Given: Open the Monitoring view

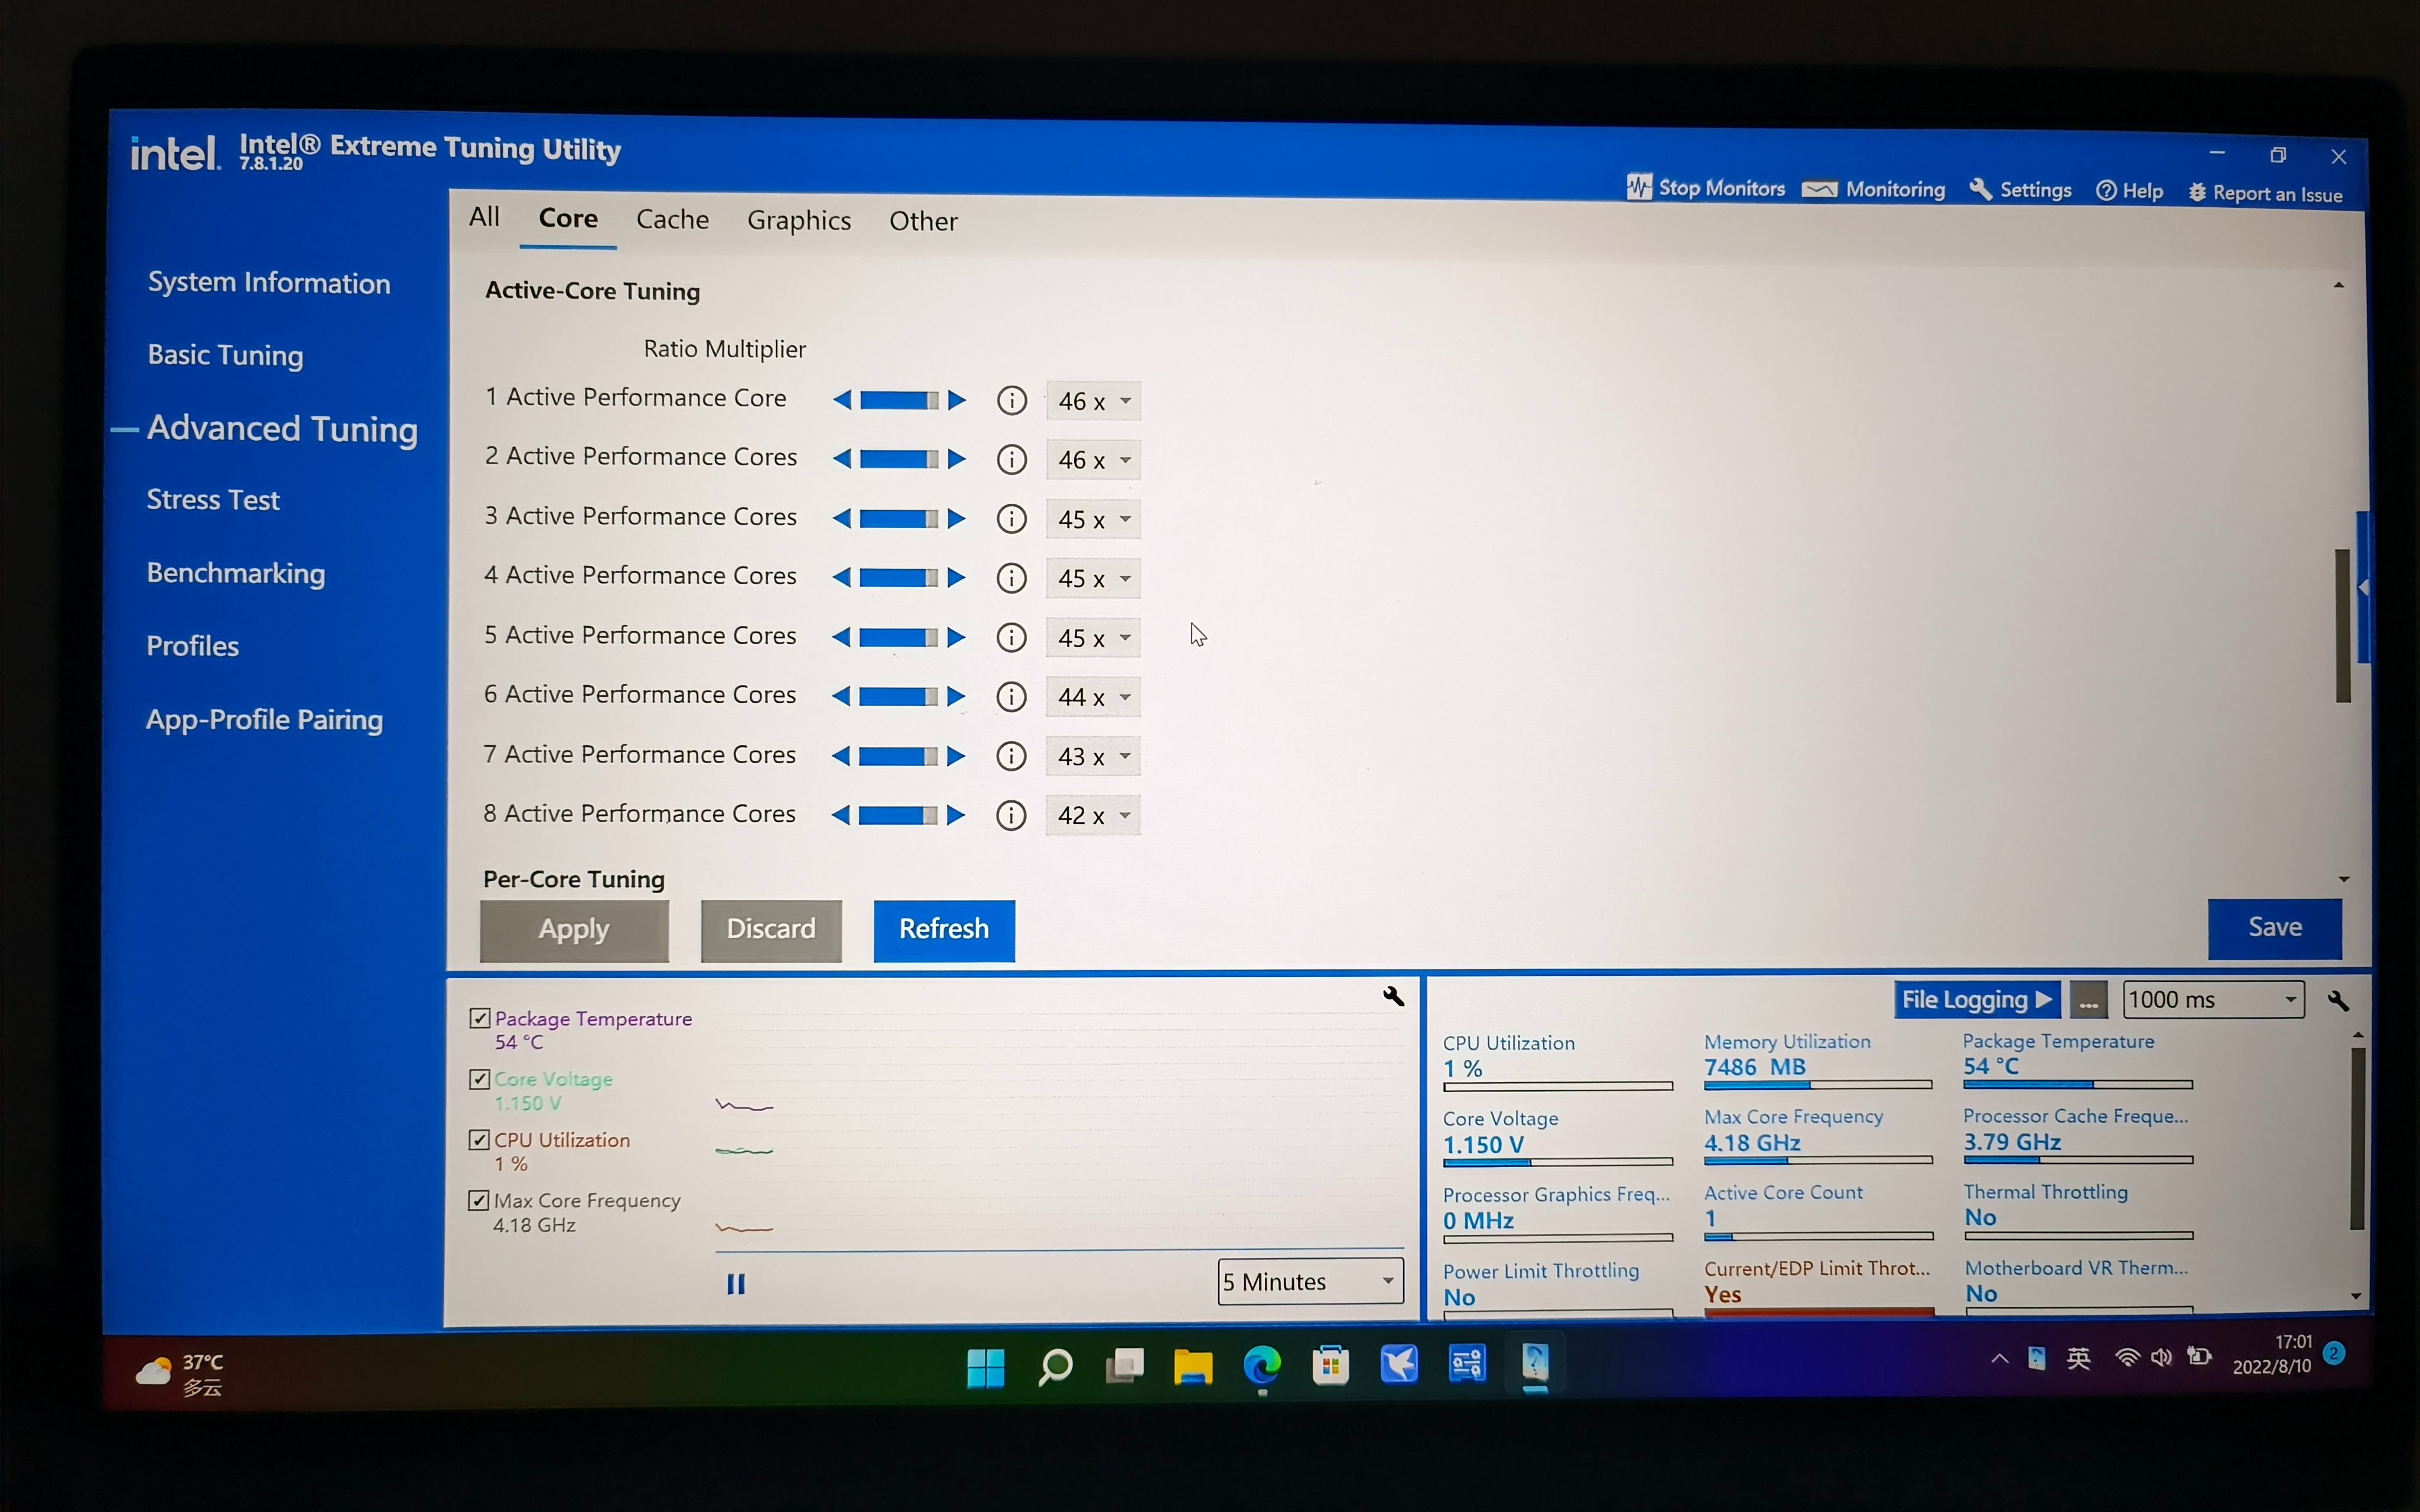Looking at the screenshot, I should click(x=1873, y=189).
